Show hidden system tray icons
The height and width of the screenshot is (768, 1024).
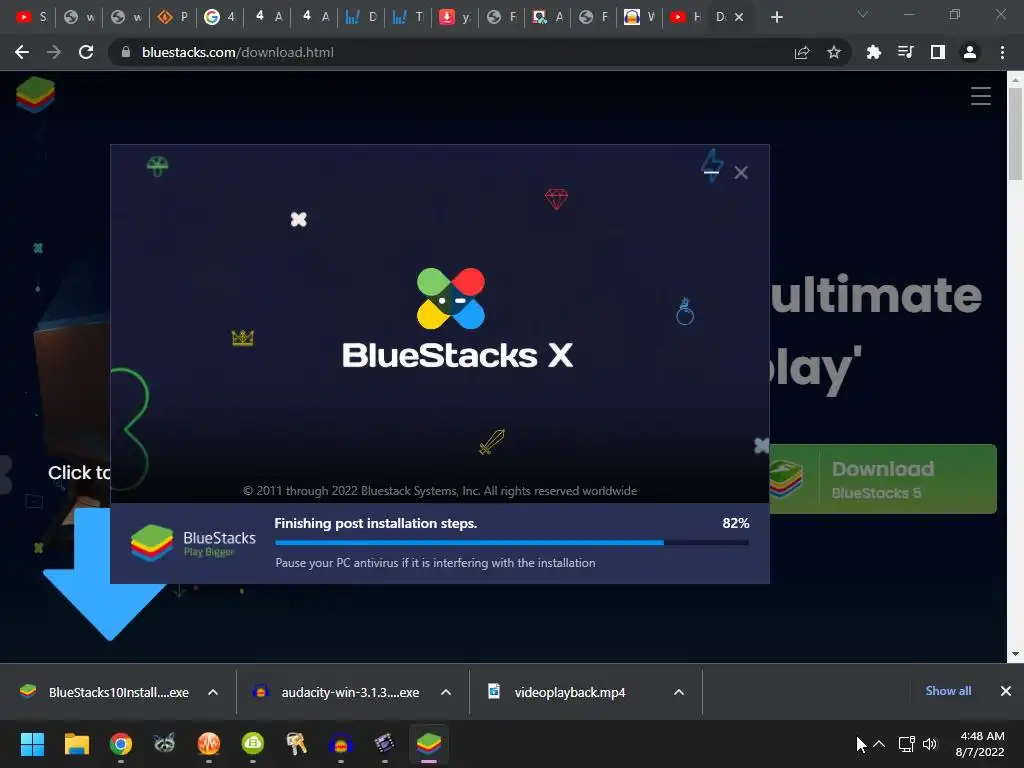click(x=879, y=744)
